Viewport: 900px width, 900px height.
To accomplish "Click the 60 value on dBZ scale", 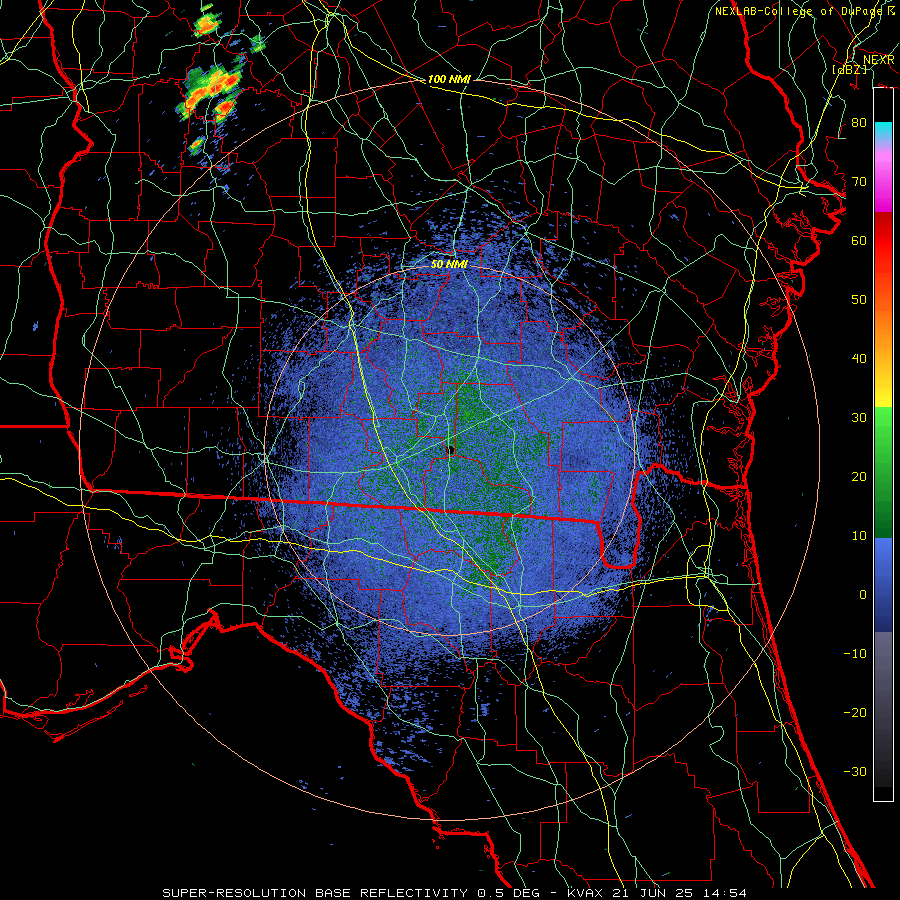I will click(859, 240).
